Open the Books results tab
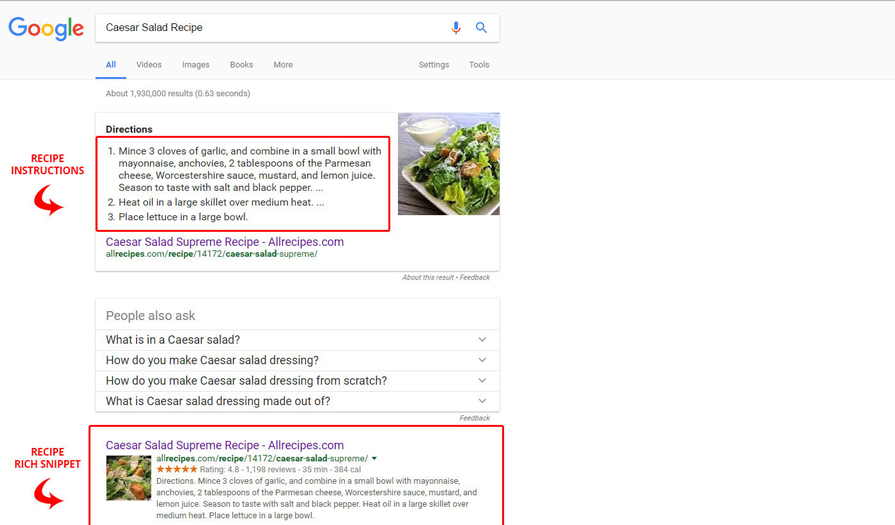Viewport: 895px width, 525px height. (241, 65)
